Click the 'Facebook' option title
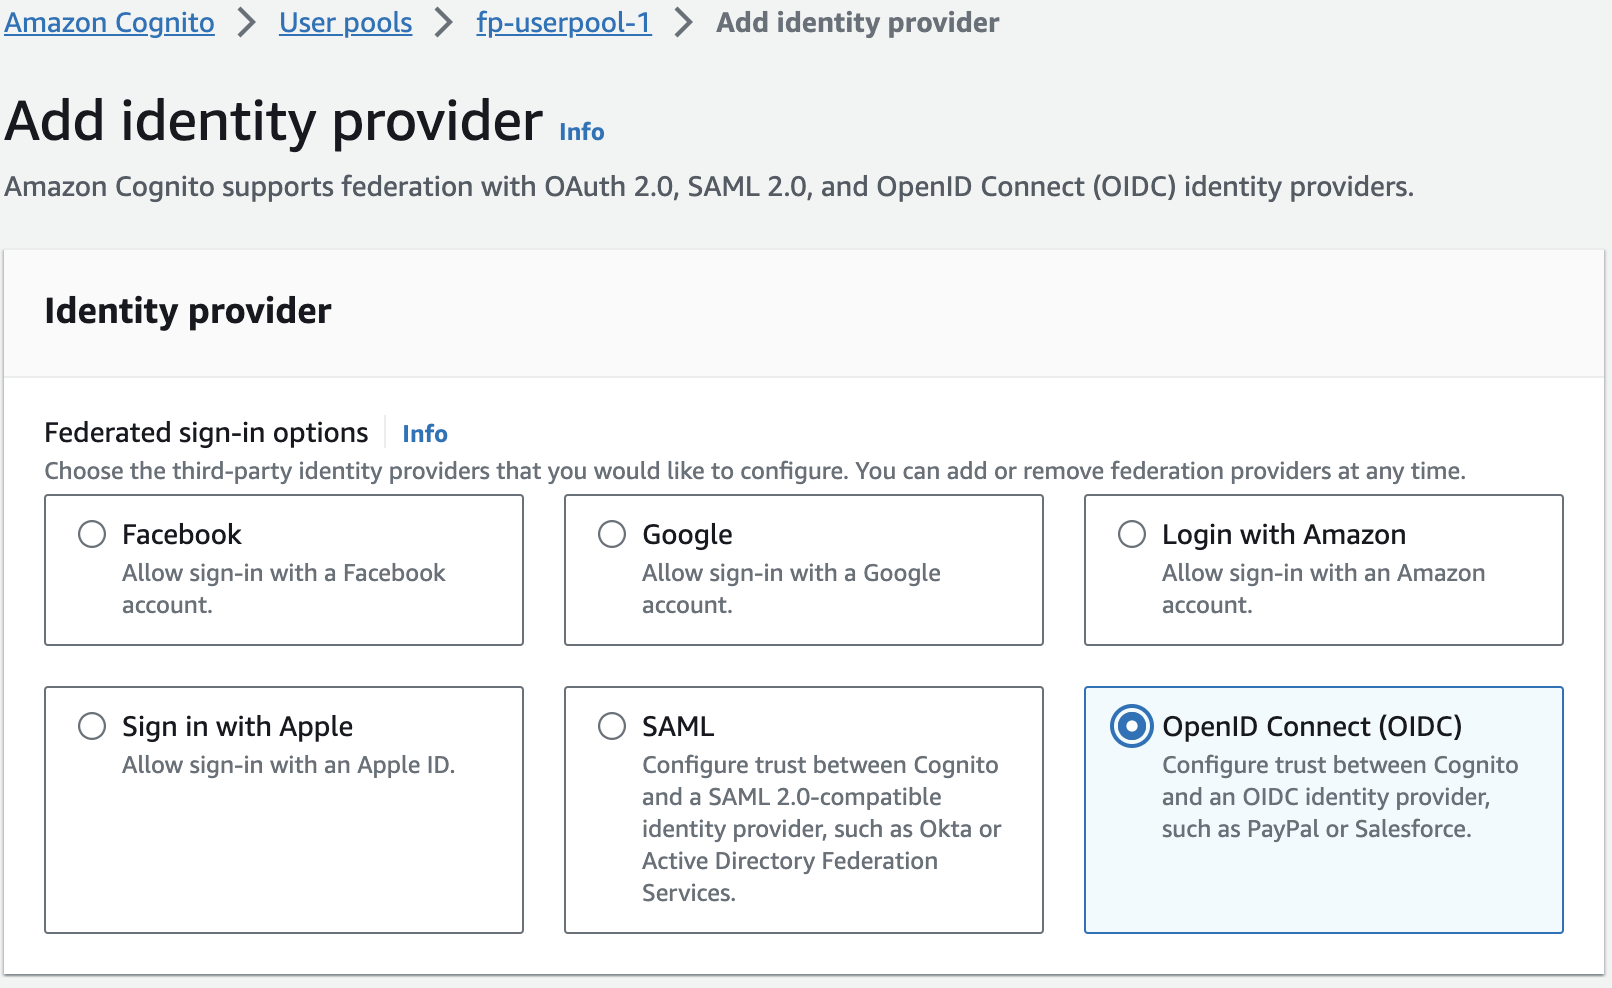Image resolution: width=1612 pixels, height=988 pixels. coord(182,534)
